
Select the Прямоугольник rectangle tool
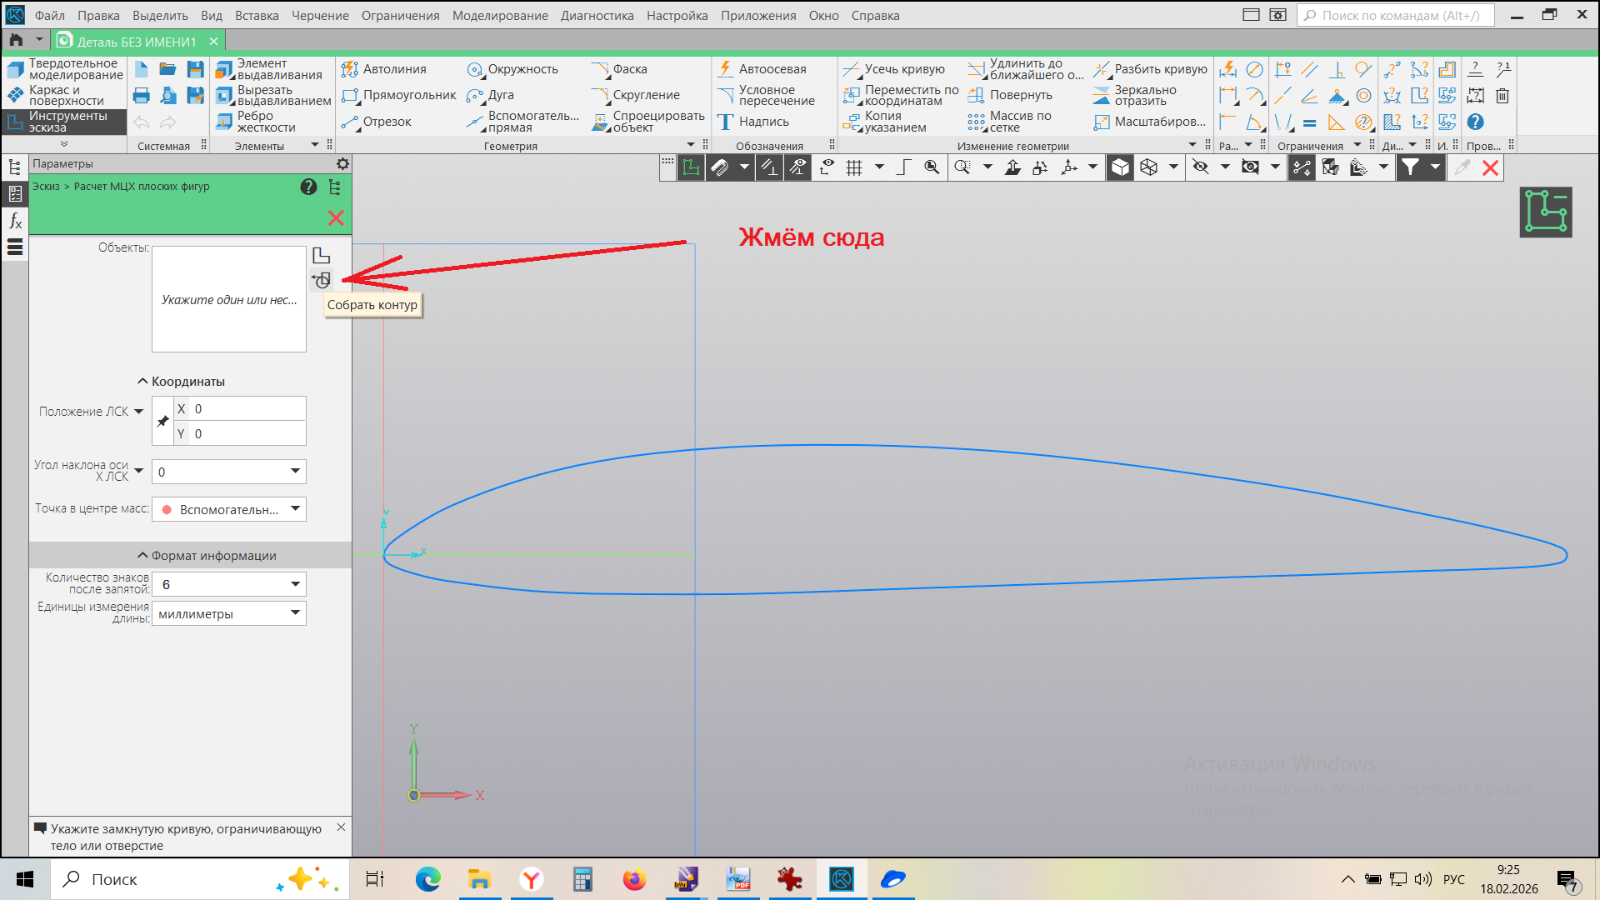click(x=399, y=95)
